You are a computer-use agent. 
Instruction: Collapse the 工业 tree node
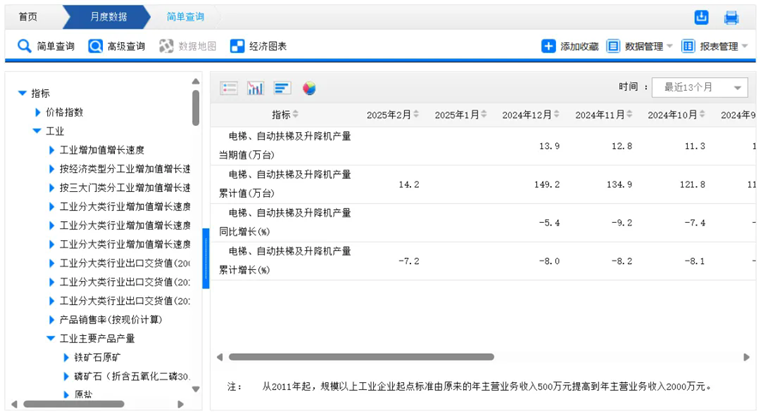click(x=36, y=131)
